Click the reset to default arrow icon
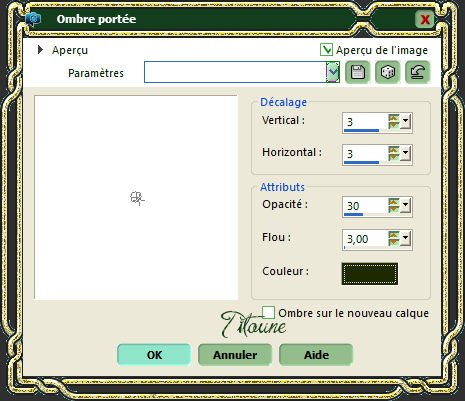Viewport: 465px width, 401px height. tap(417, 72)
